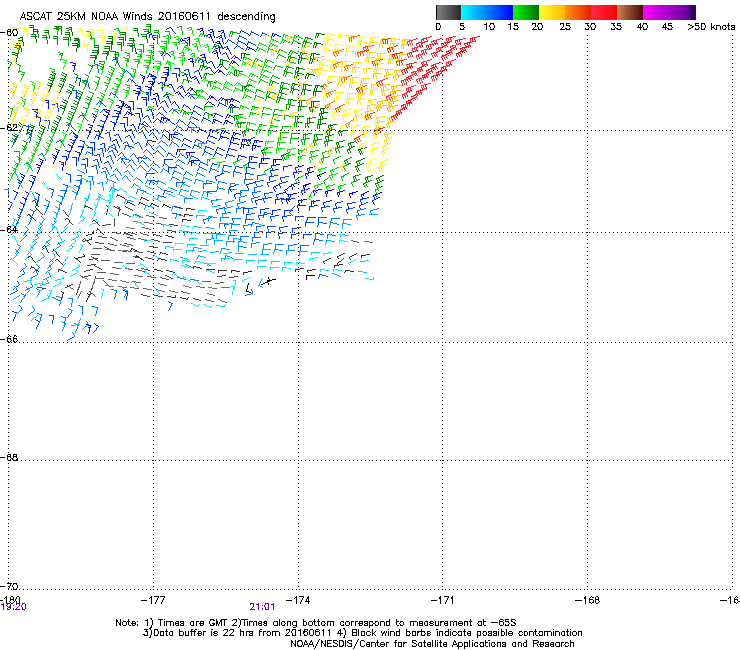Click the '10' legend scale label
The width and height of the screenshot is (740, 650).
(x=489, y=27)
